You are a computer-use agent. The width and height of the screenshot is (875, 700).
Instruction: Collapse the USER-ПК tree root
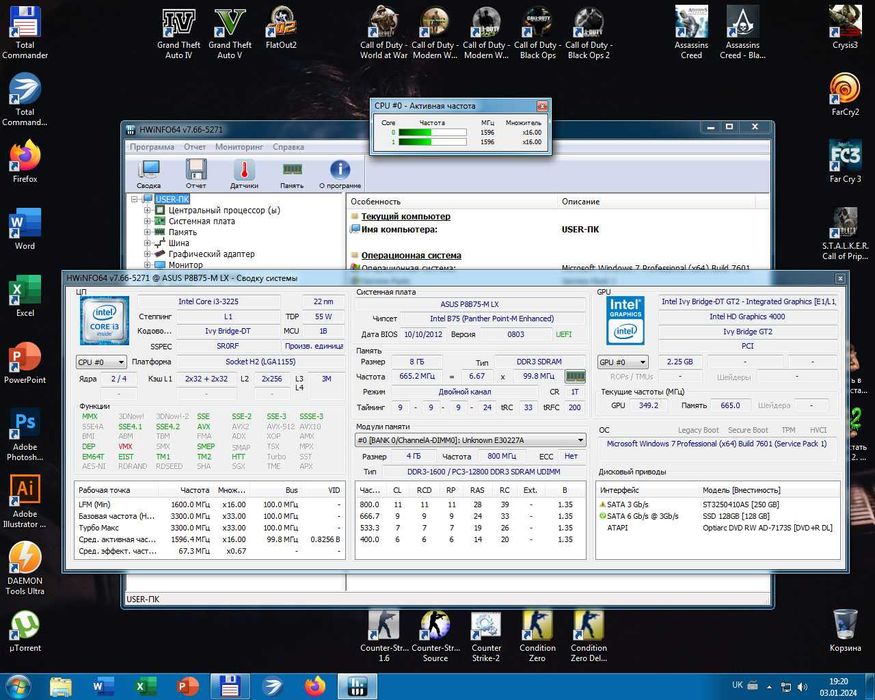[x=134, y=199]
